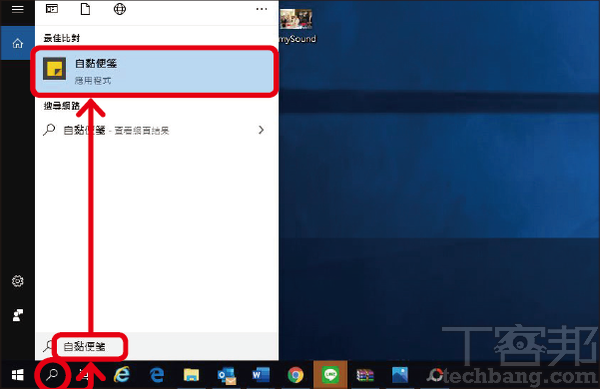Open the Windows Start button

18,375
